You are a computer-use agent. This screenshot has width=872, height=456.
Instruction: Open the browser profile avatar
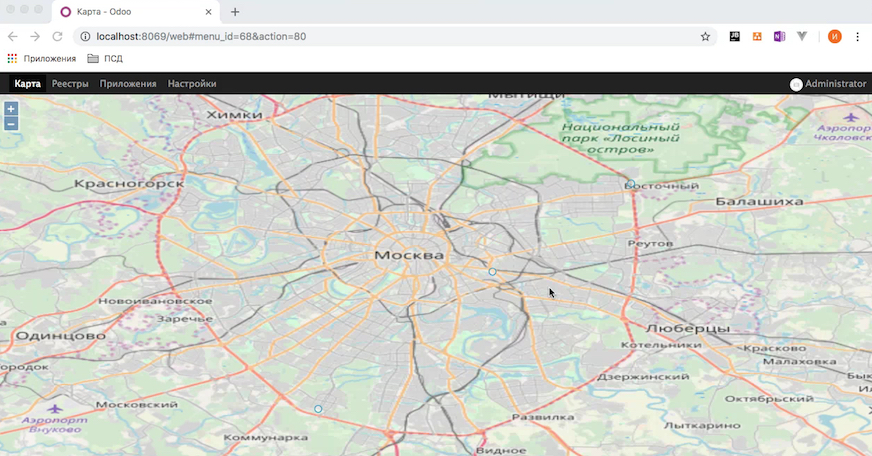834,37
